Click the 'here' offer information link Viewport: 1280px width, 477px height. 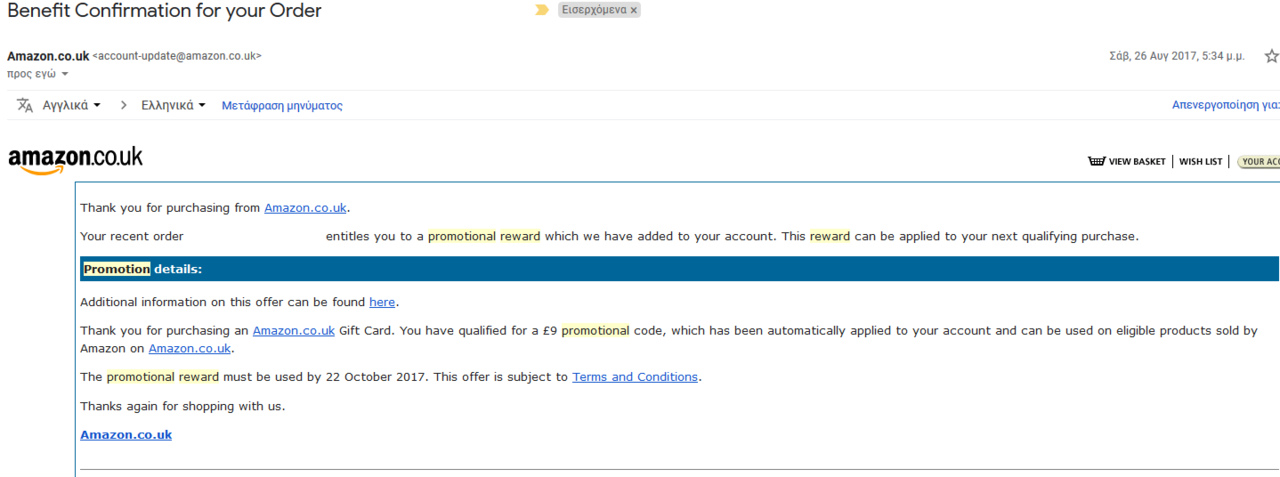point(382,302)
